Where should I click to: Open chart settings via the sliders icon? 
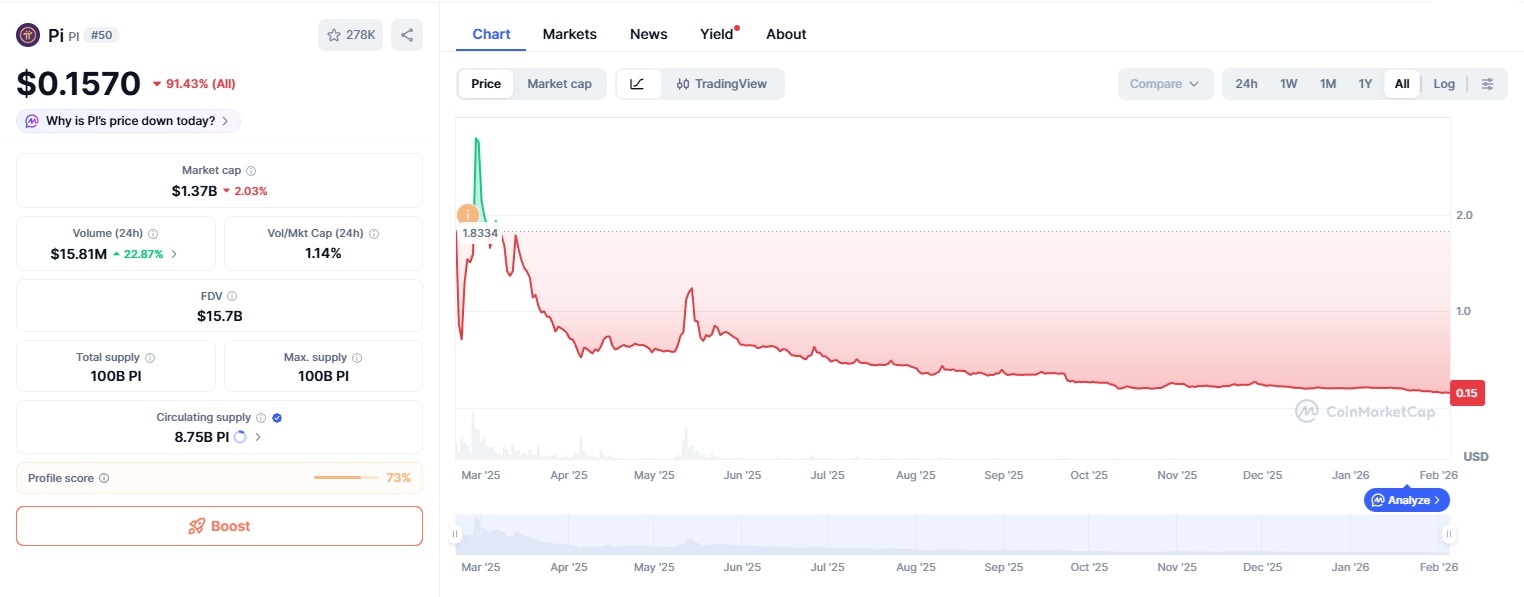(1488, 84)
